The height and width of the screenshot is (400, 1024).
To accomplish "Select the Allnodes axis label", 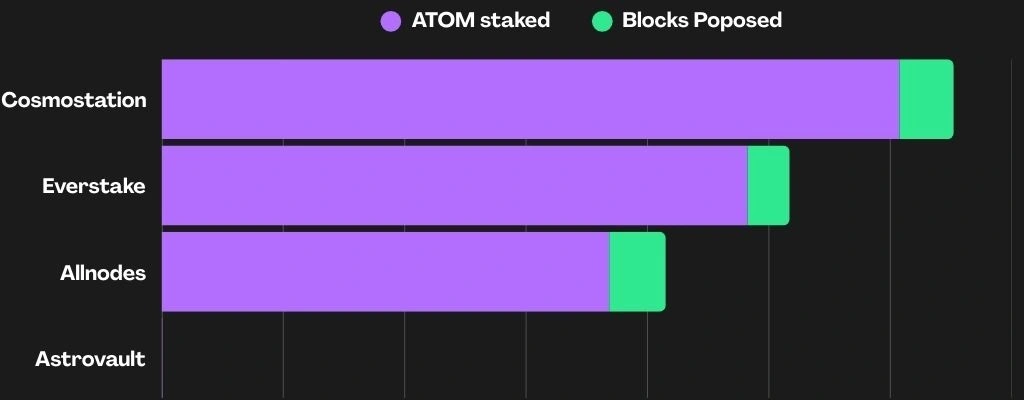I will [103, 272].
